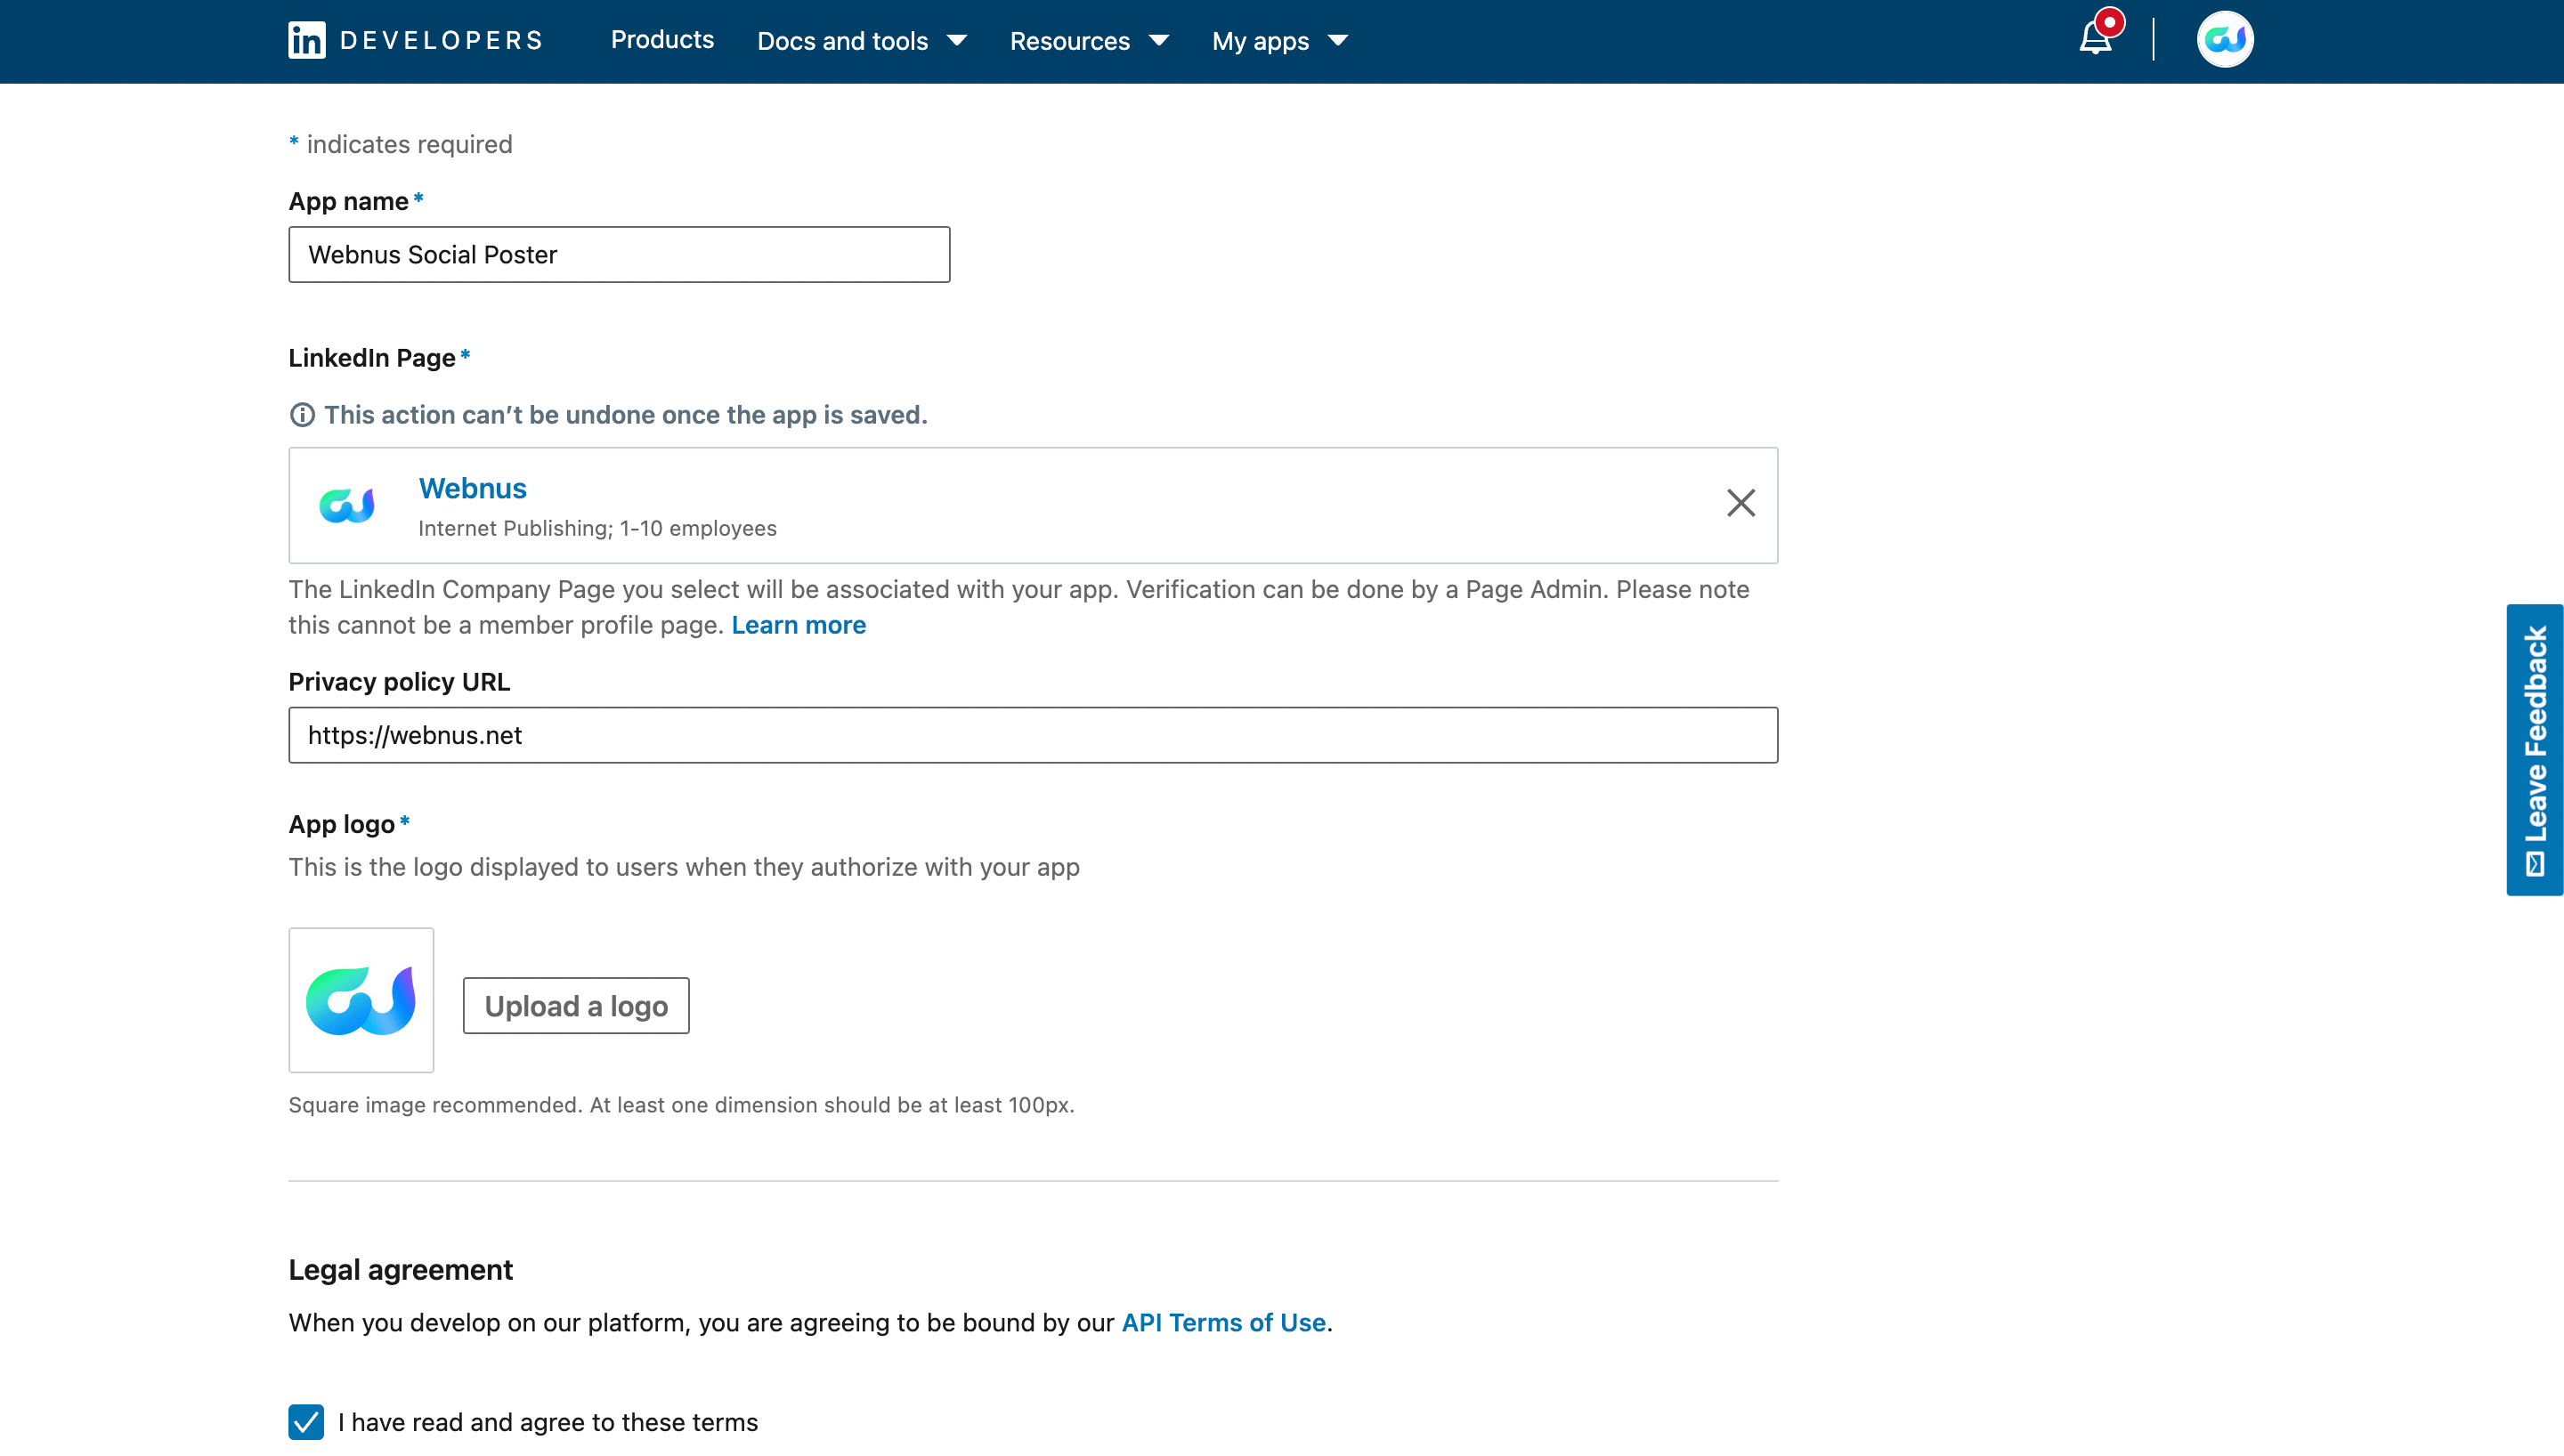This screenshot has height=1456, width=2564.
Task: Open the notifications bell
Action: [2095, 40]
